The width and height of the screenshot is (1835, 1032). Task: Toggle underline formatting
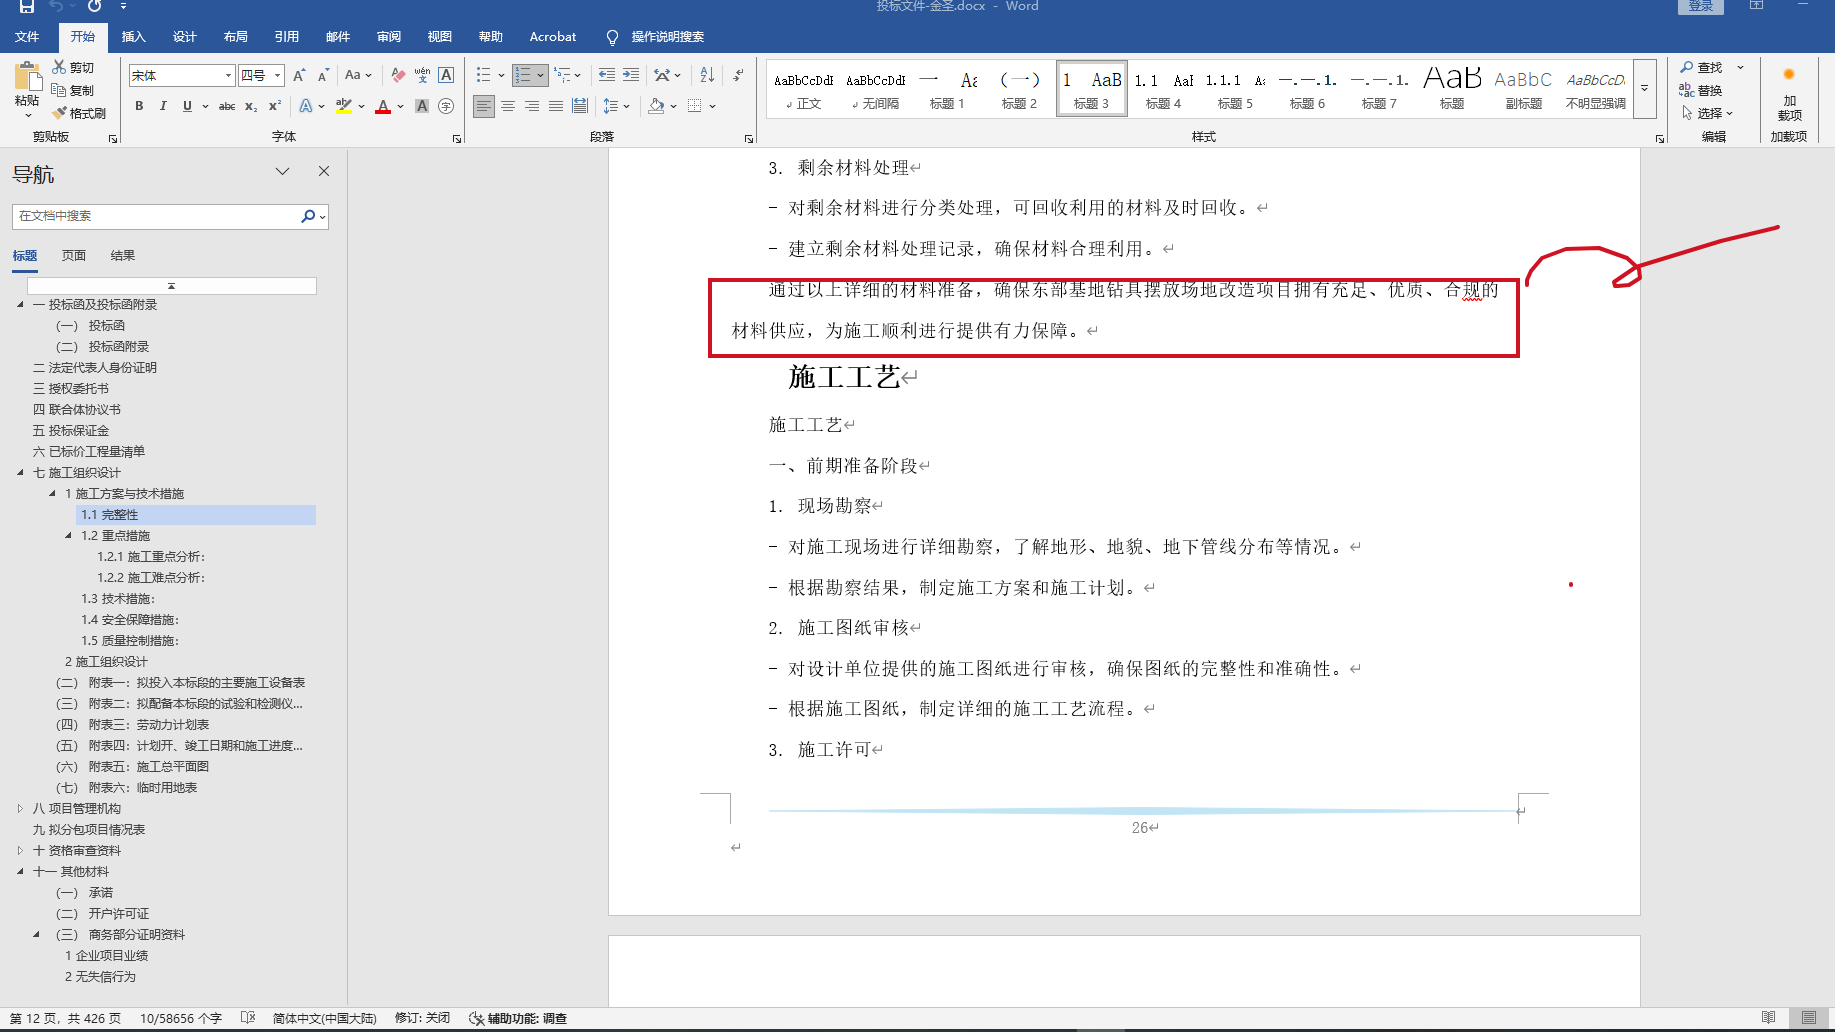pos(187,106)
